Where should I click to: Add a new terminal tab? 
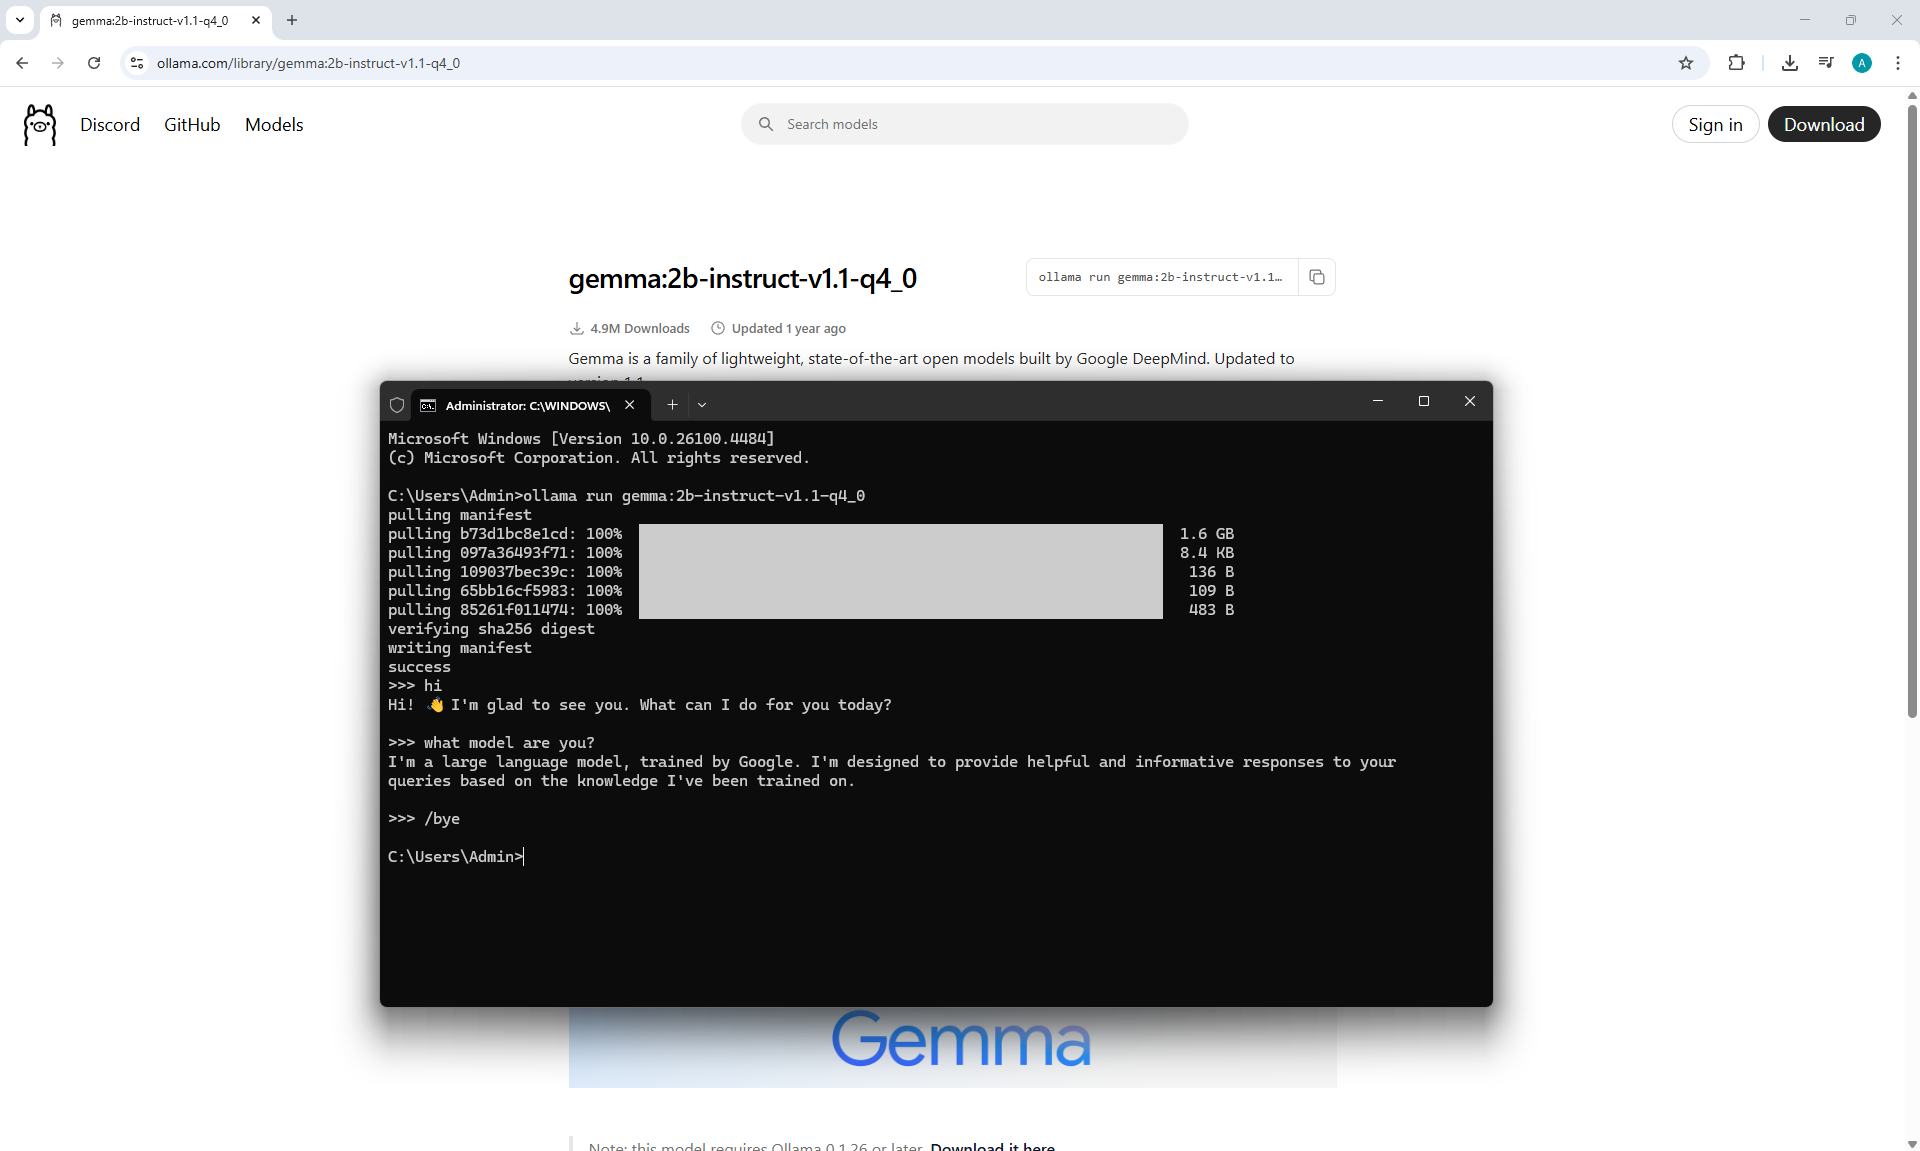tap(672, 405)
